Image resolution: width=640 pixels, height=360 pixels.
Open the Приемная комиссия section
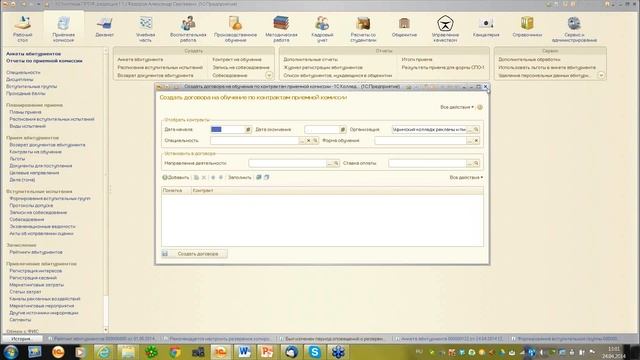pos(63,28)
